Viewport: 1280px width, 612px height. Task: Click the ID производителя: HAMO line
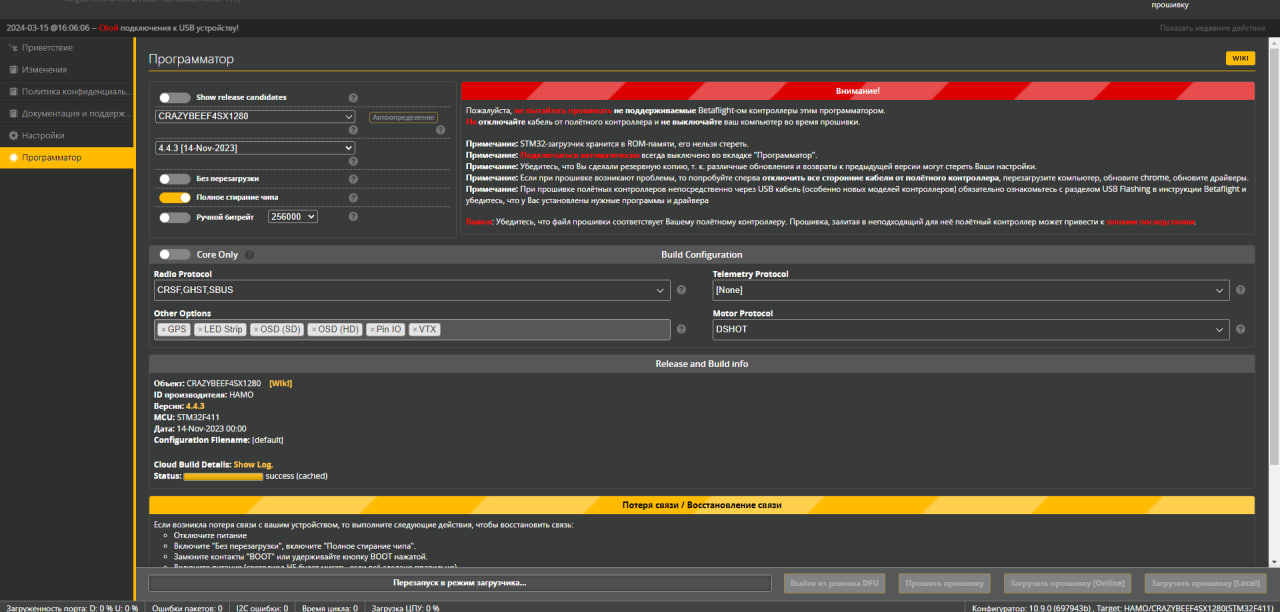pyautogui.click(x=204, y=395)
